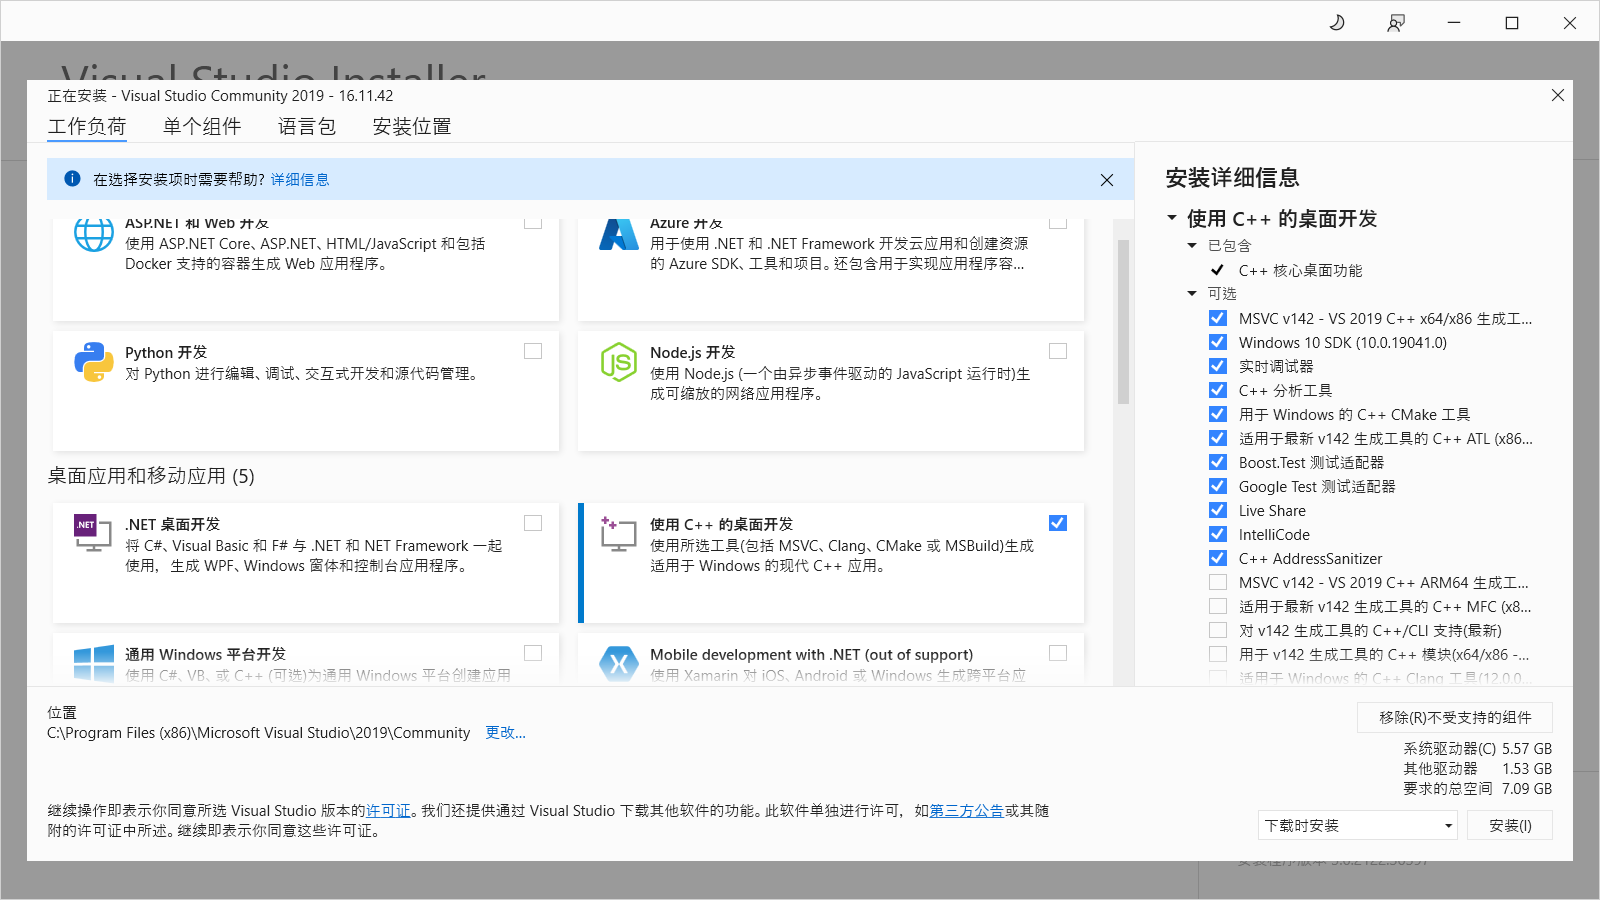Open the 语言包 tab
Screen dimensions: 1600x900
[x=306, y=126]
